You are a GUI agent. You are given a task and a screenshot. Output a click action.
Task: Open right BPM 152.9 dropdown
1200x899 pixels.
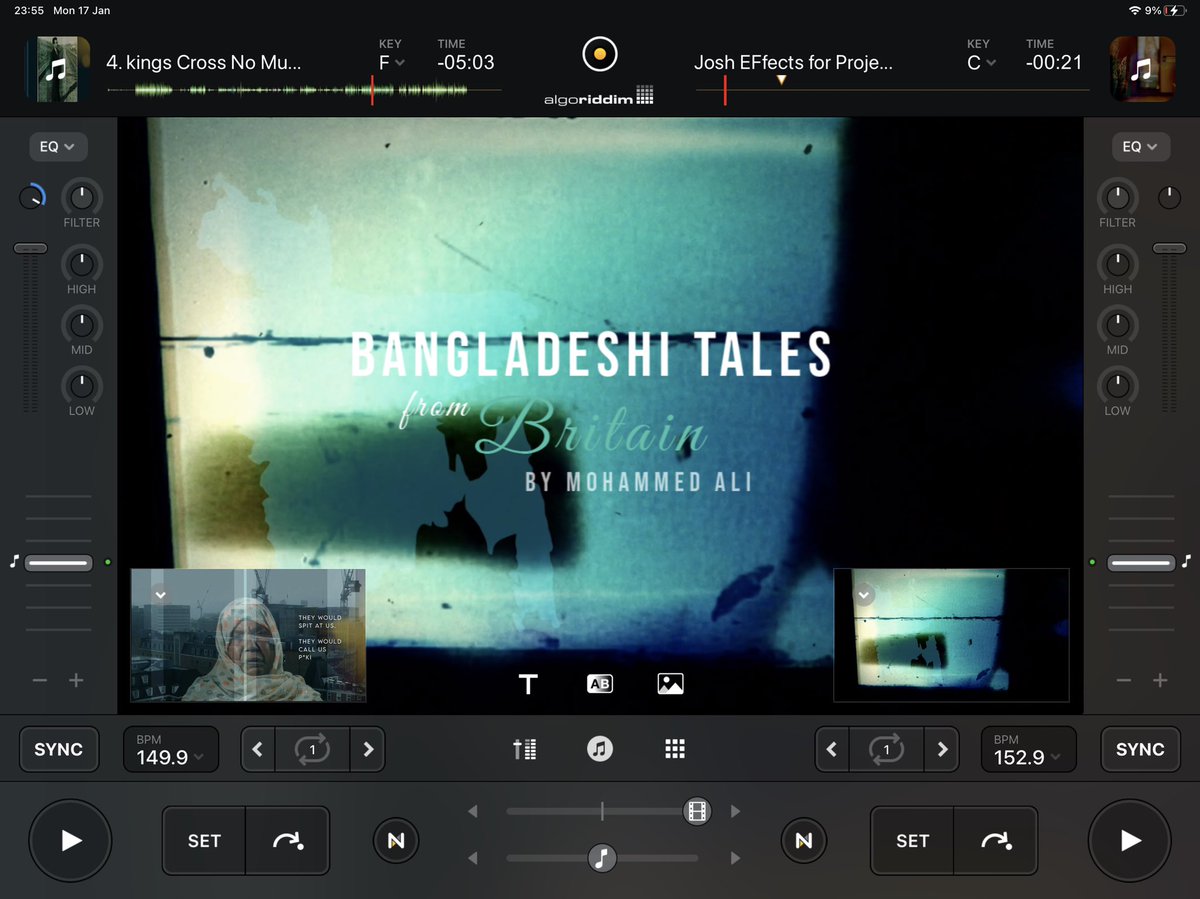click(x=1027, y=750)
